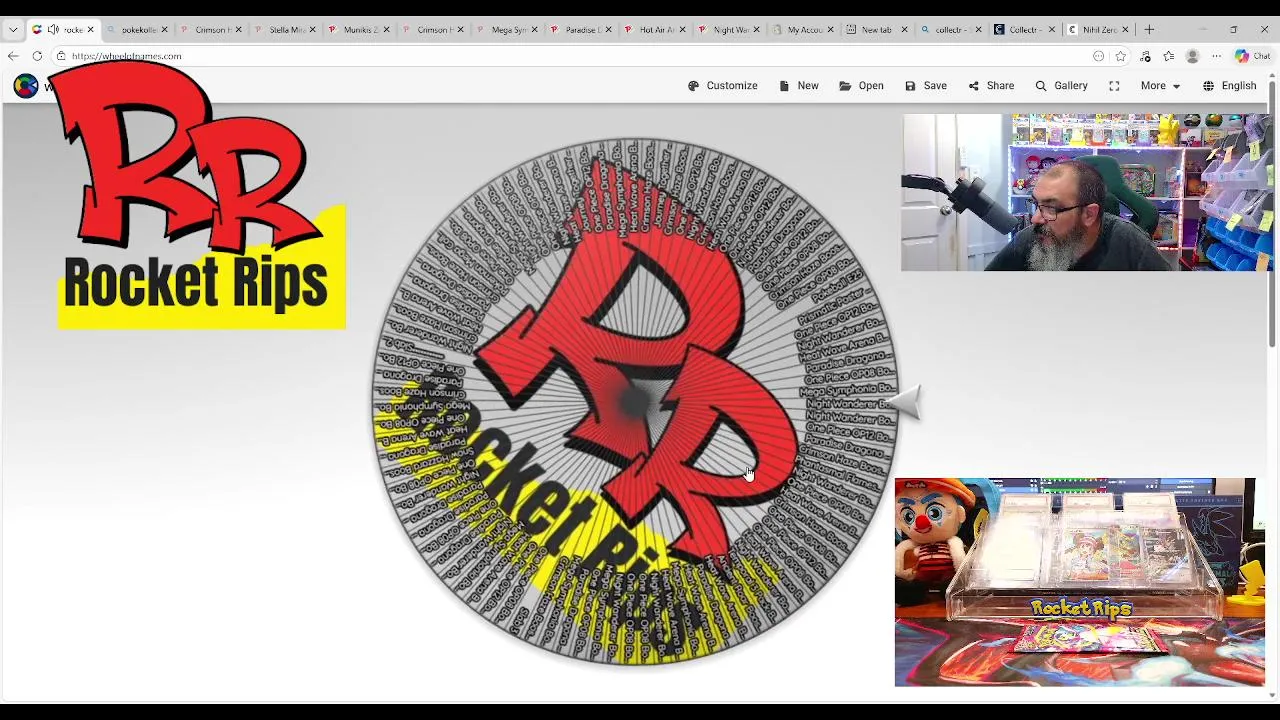
Task: Switch to the Mega Sym tab
Action: click(507, 30)
